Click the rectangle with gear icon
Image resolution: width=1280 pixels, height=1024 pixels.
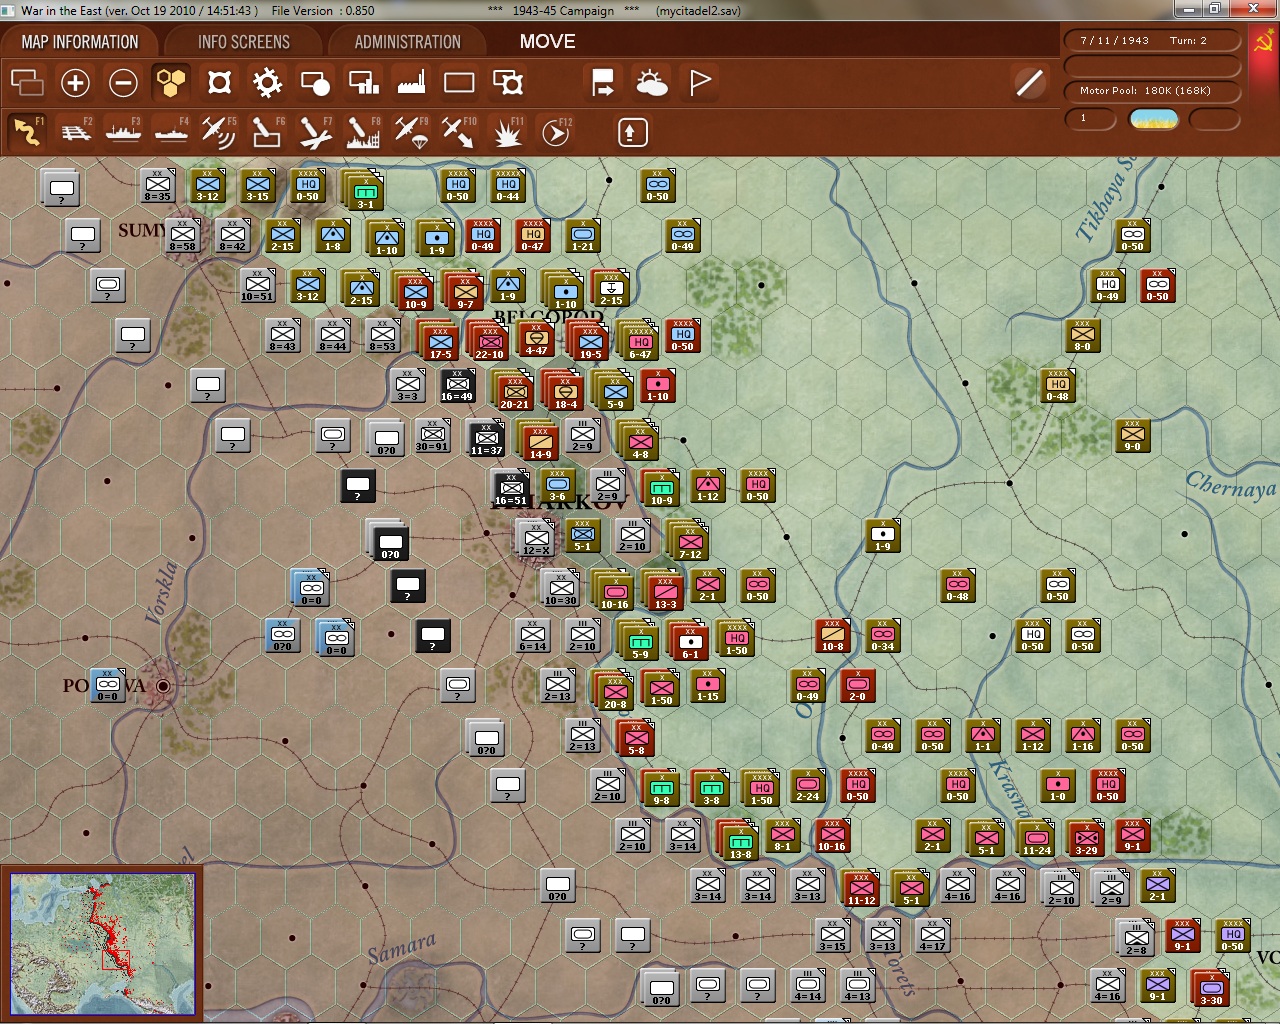tap(507, 83)
